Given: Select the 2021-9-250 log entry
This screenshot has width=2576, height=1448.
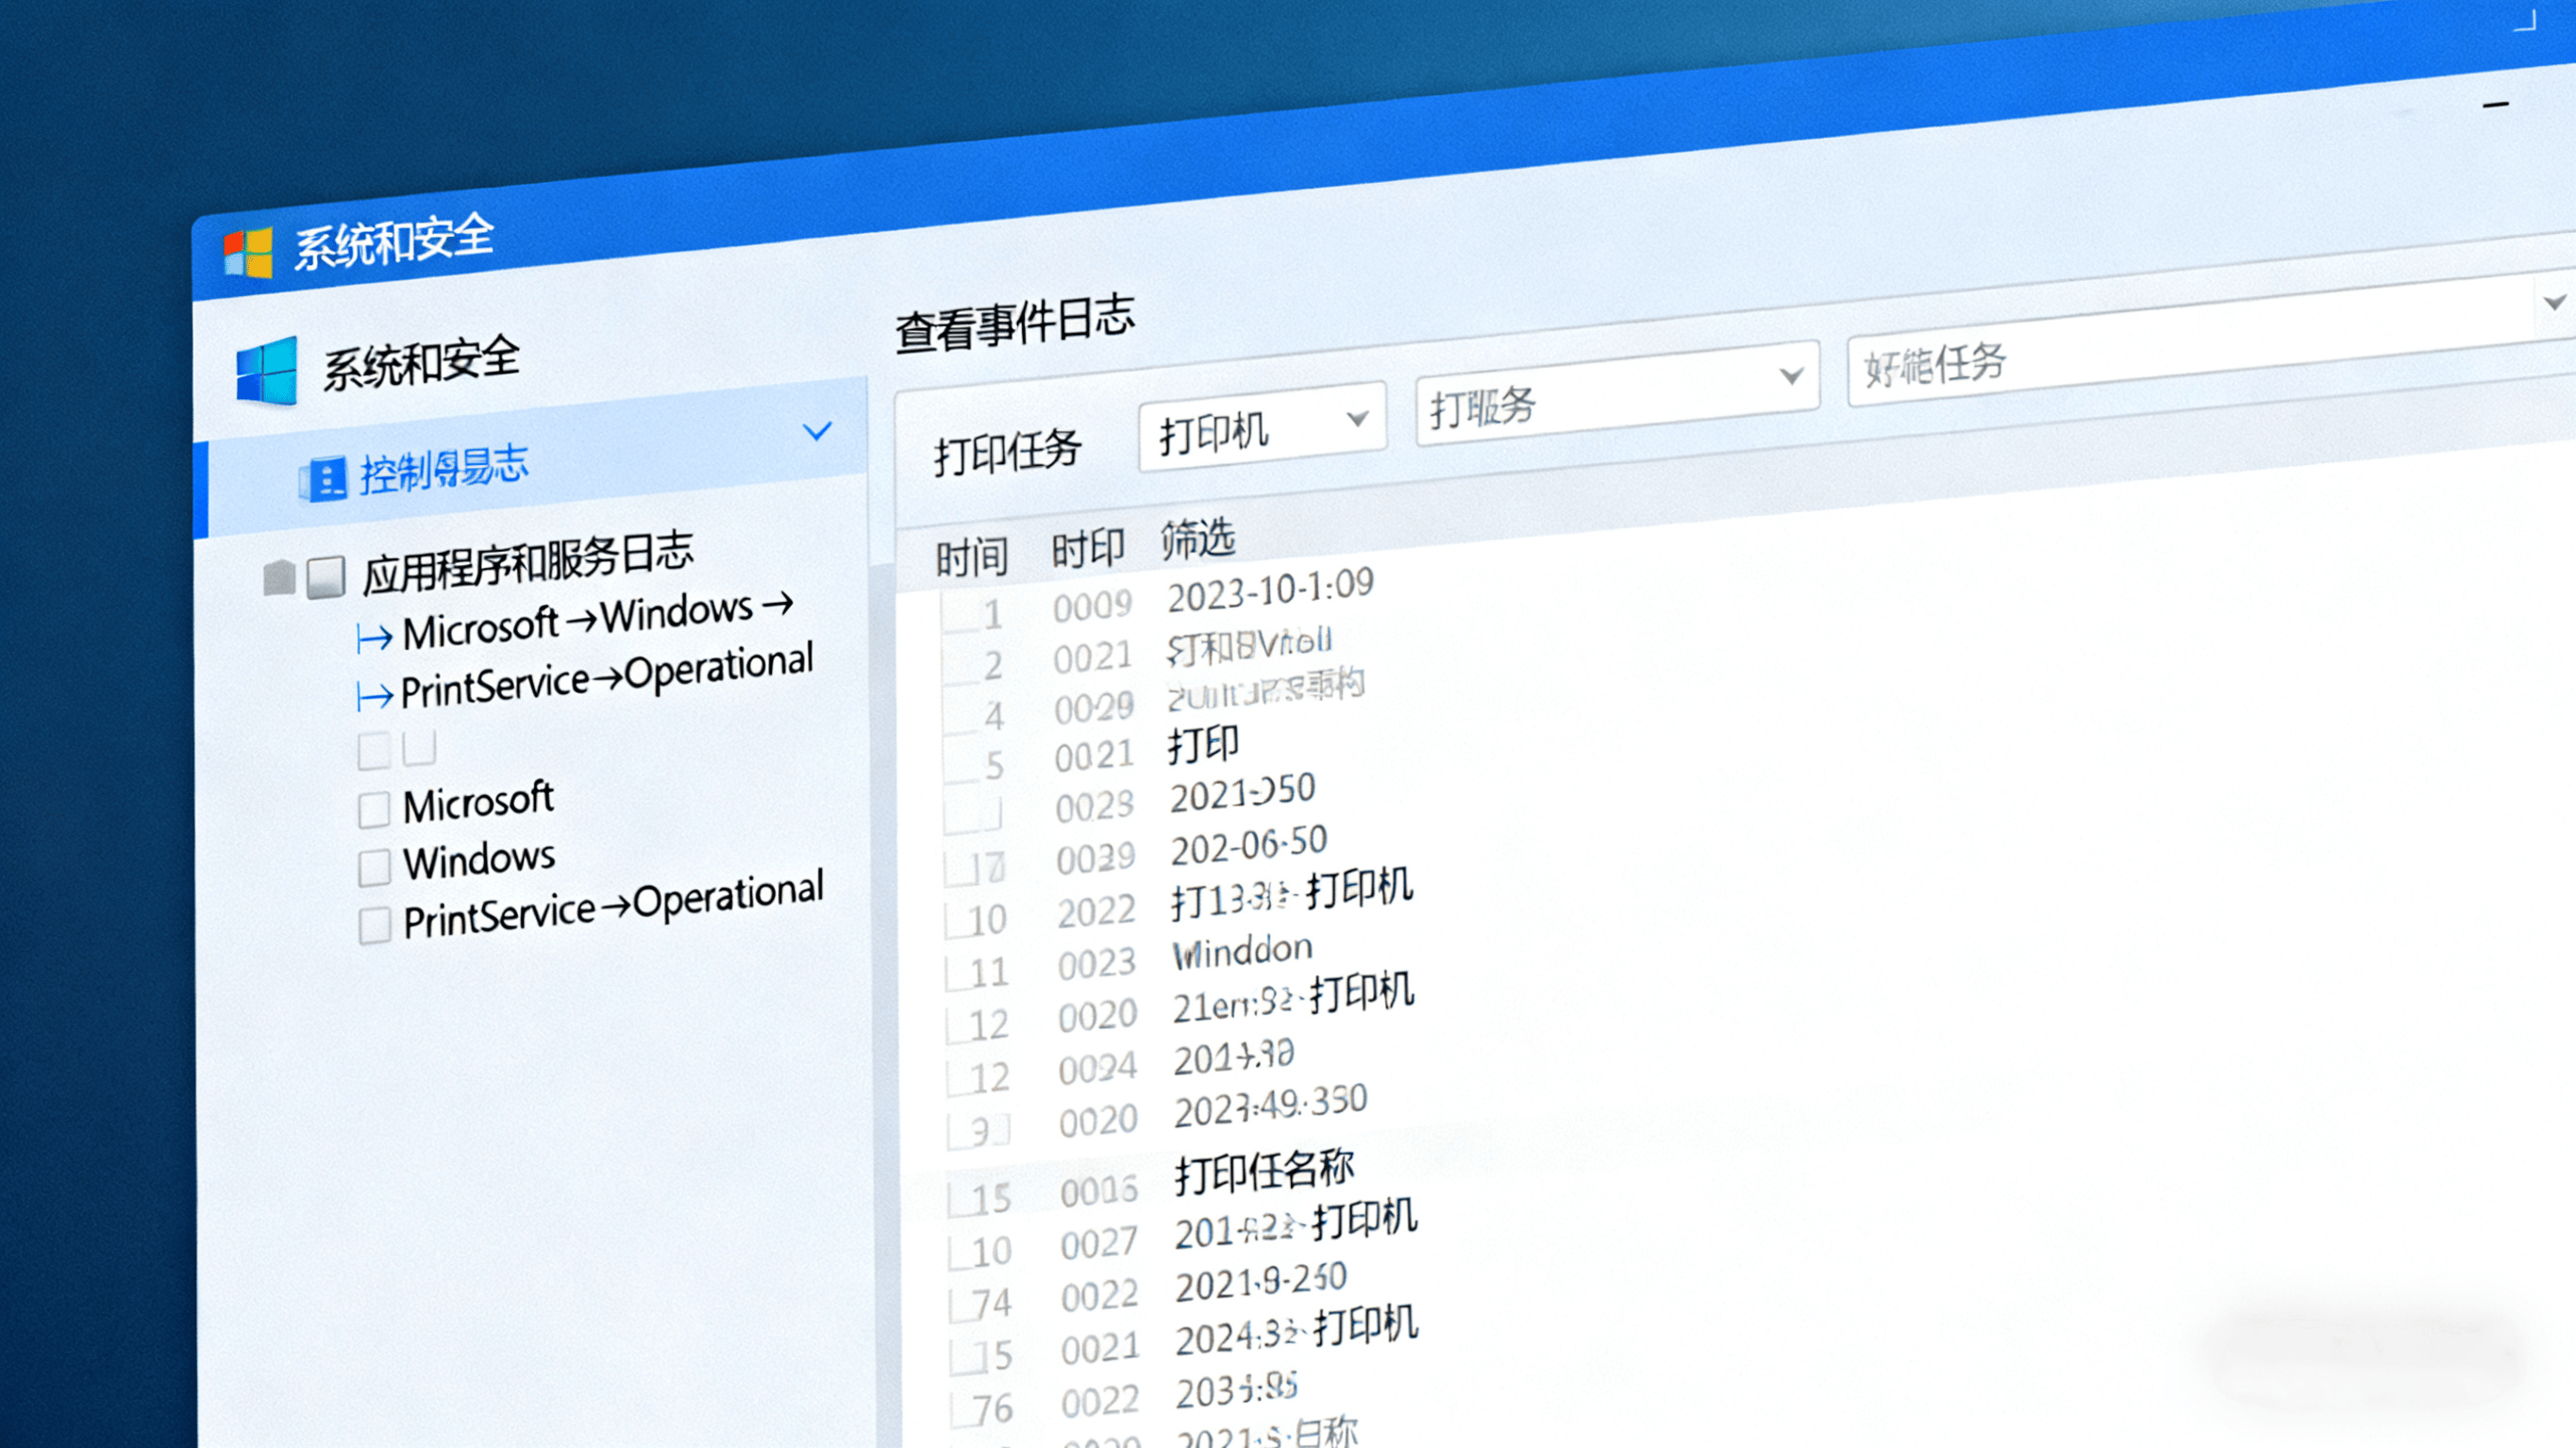Looking at the screenshot, I should 1262,1284.
